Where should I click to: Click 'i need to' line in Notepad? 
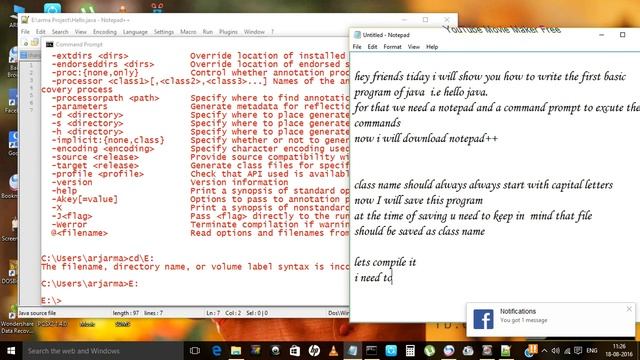pyautogui.click(x=373, y=278)
